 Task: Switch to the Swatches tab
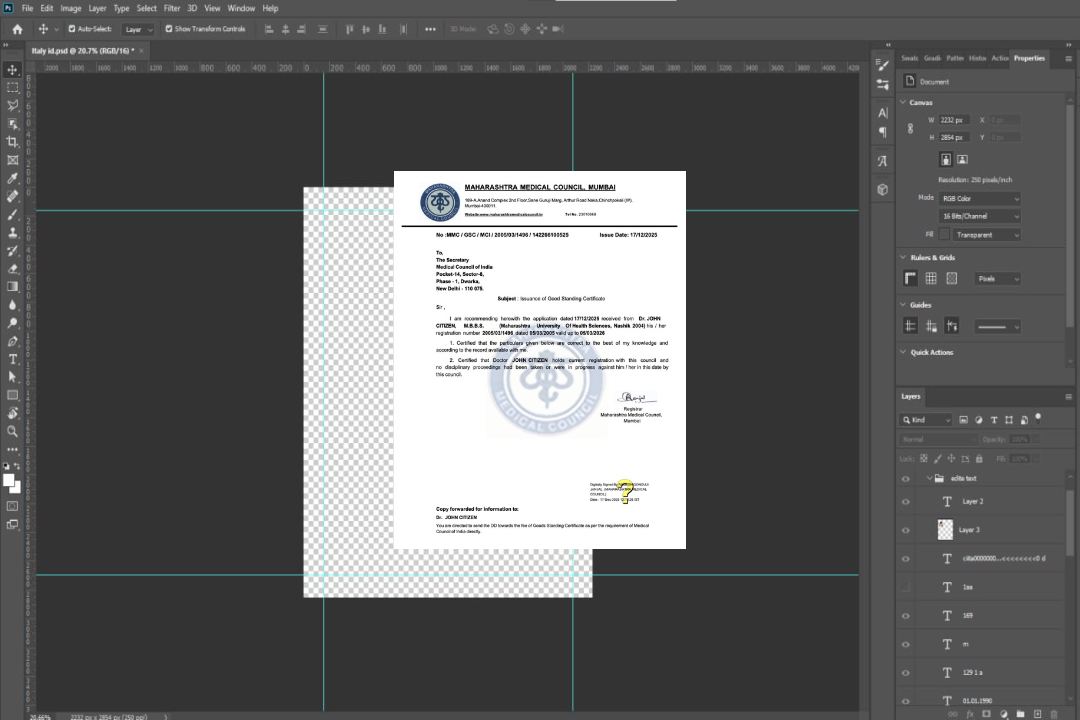click(910, 59)
